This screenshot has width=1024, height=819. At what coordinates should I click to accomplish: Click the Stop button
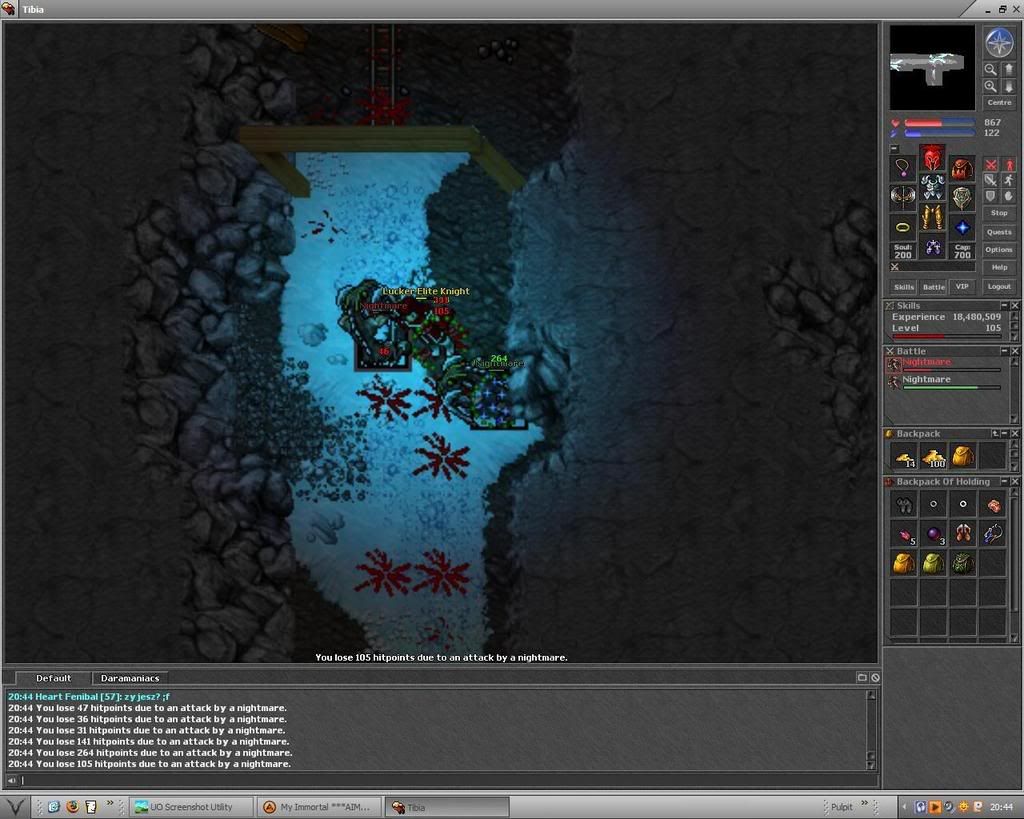[x=999, y=213]
